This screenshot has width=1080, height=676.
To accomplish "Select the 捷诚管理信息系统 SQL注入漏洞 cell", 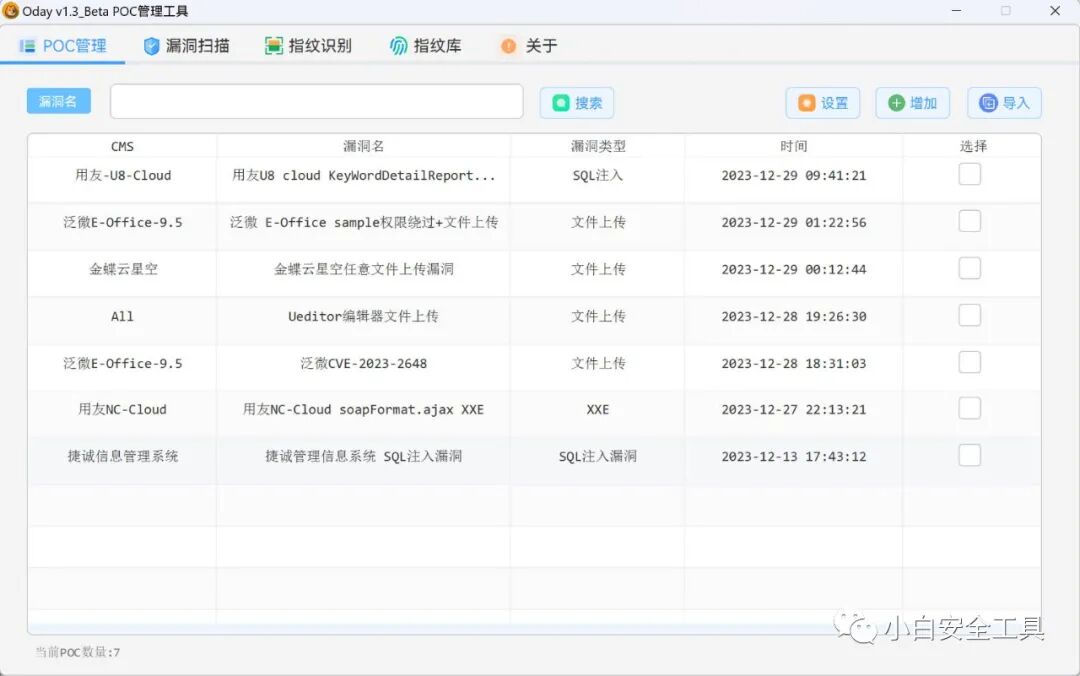I will coord(364,456).
